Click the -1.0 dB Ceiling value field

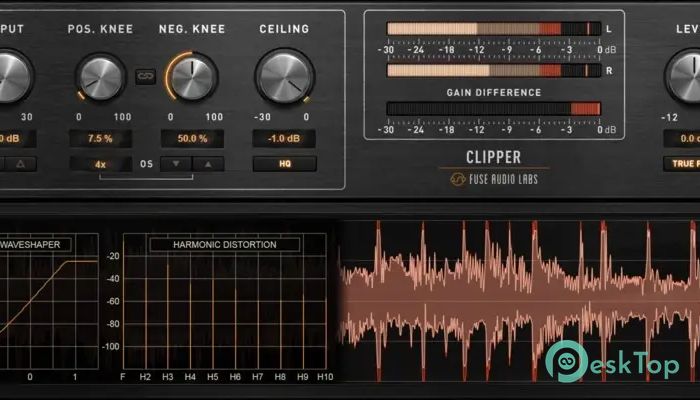(x=284, y=138)
